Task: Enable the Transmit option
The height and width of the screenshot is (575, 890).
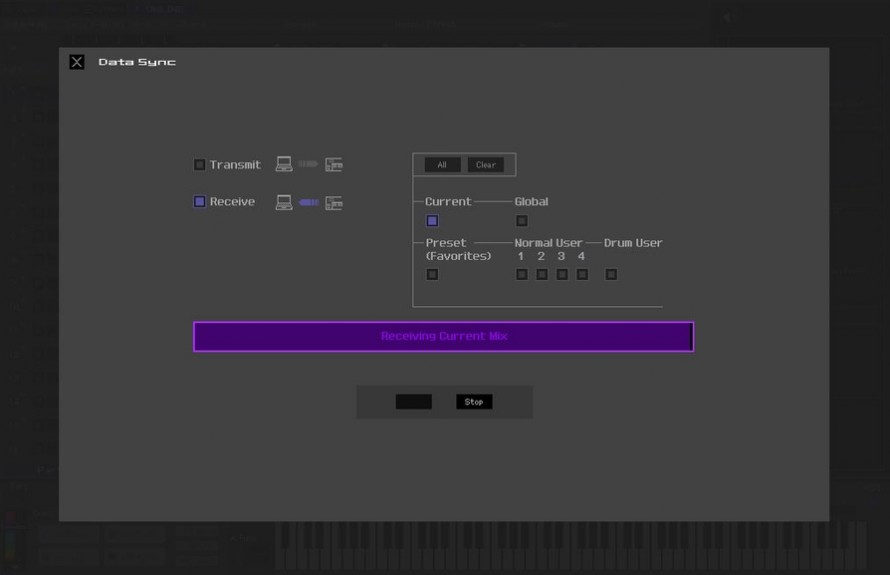Action: 200,165
